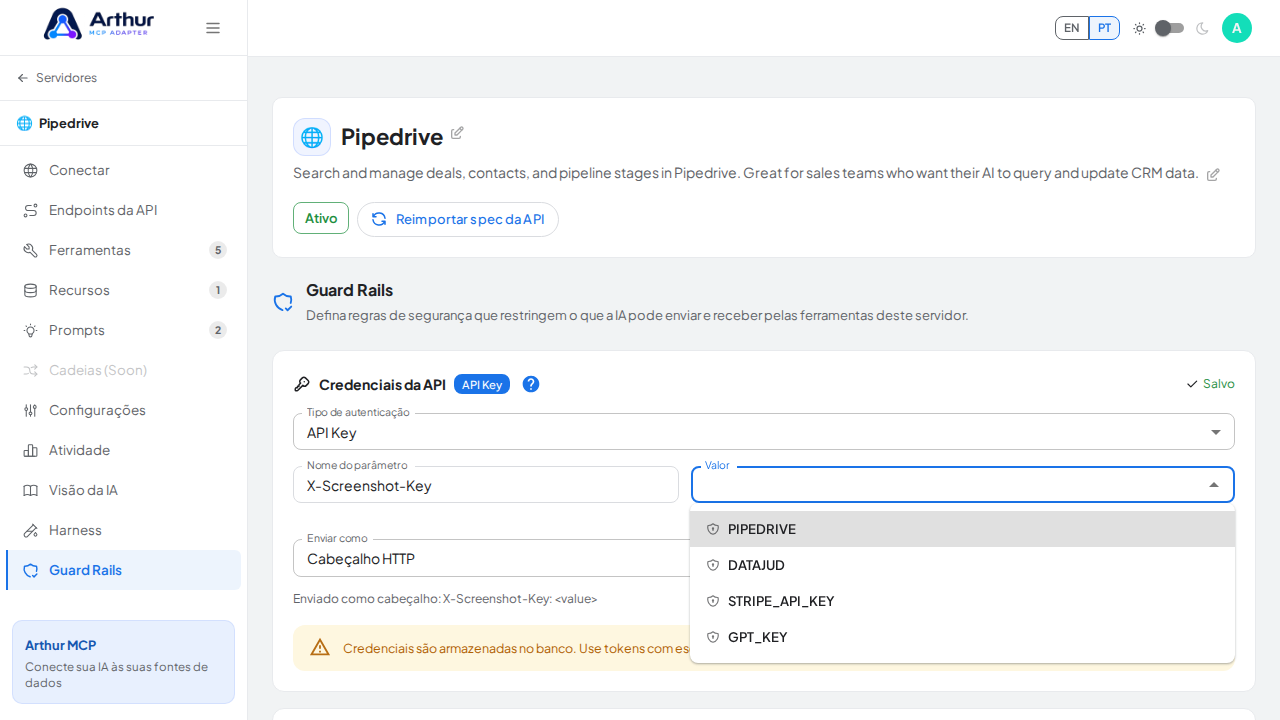Collapse the Valor dropdown with its arrow
This screenshot has height=720, width=1280.
tap(1214, 485)
